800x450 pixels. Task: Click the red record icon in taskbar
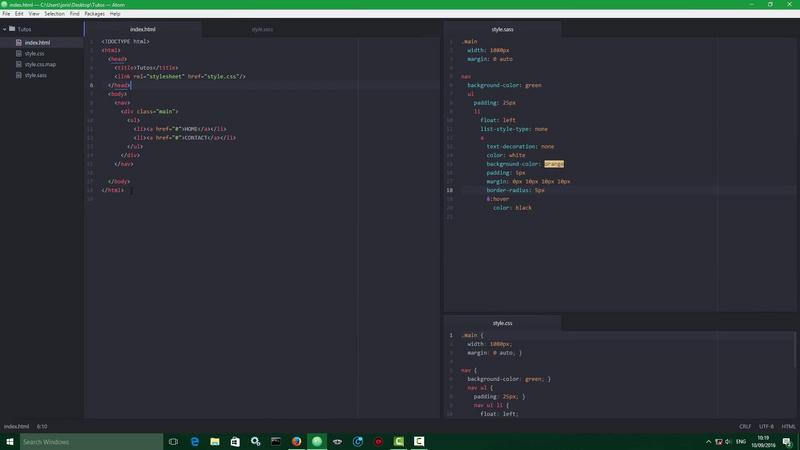[x=378, y=441]
